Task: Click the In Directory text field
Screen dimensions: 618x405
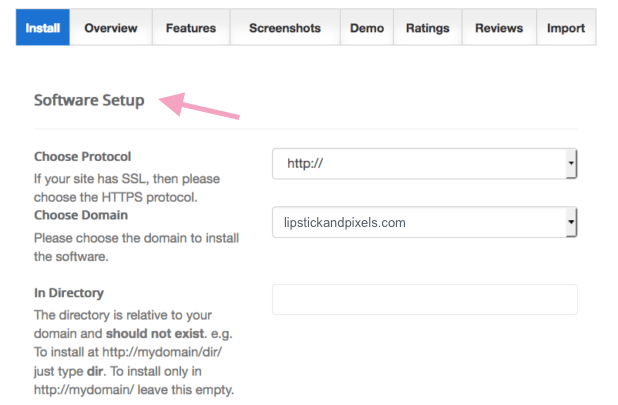Action: [424, 299]
